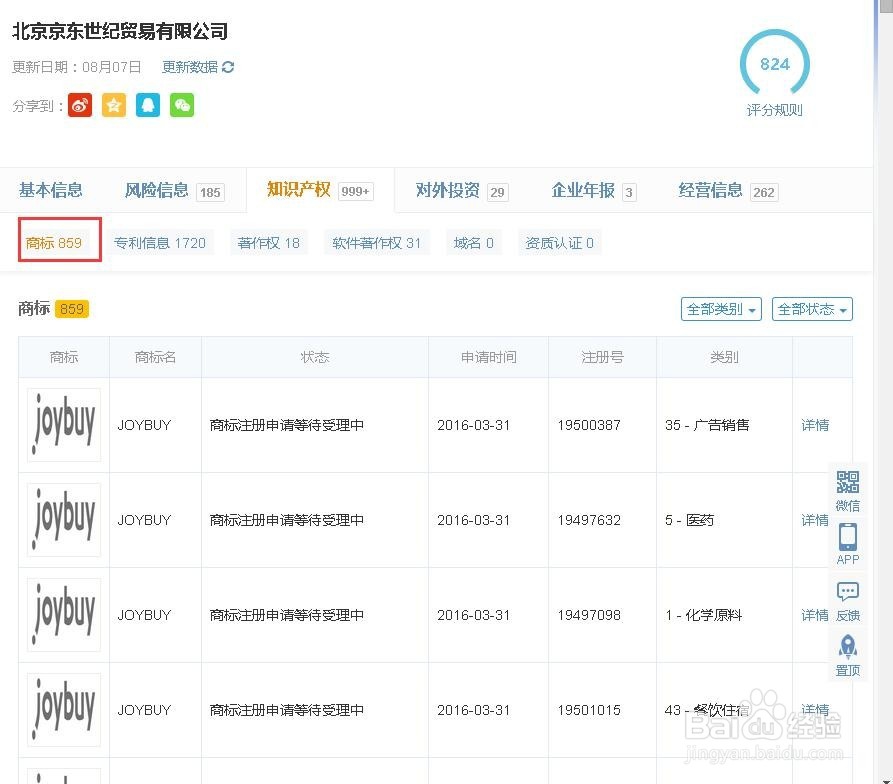This screenshot has height=784, width=893.
Task: Click registration number 19497098
Action: 589,615
